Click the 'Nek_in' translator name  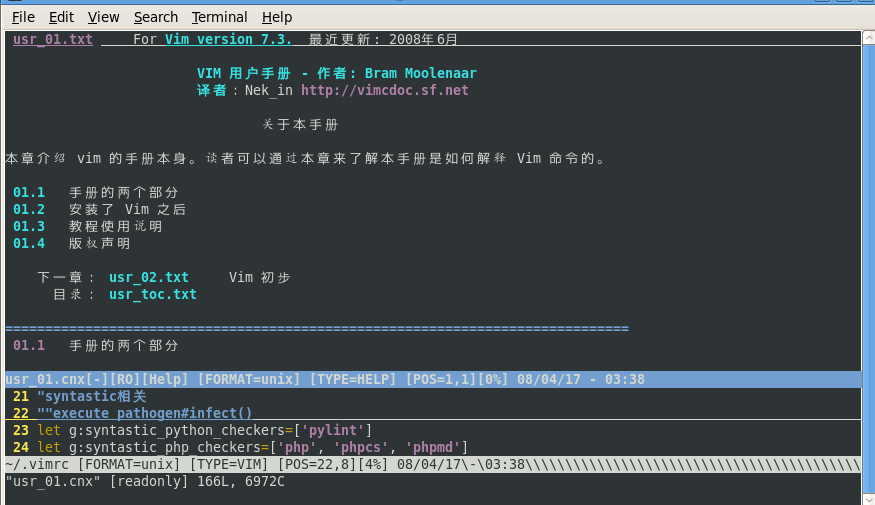click(269, 90)
